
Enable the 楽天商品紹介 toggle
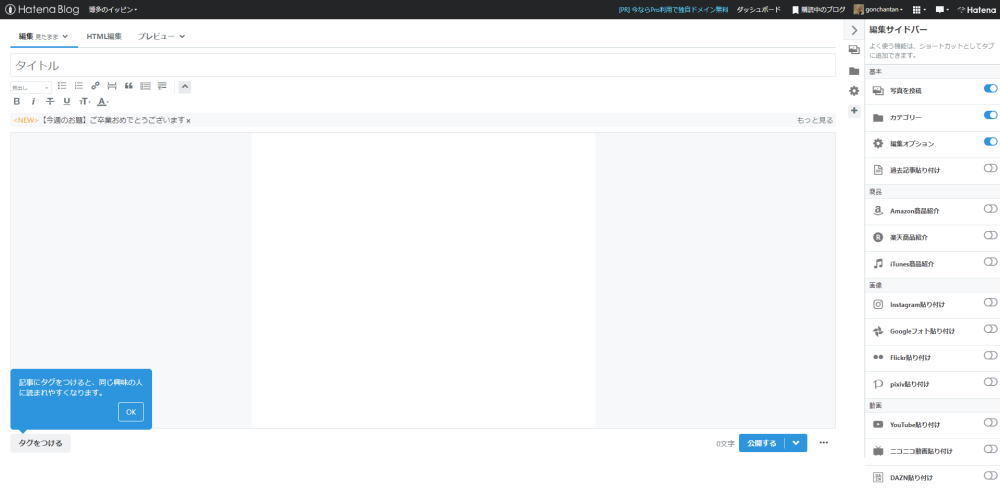point(990,235)
